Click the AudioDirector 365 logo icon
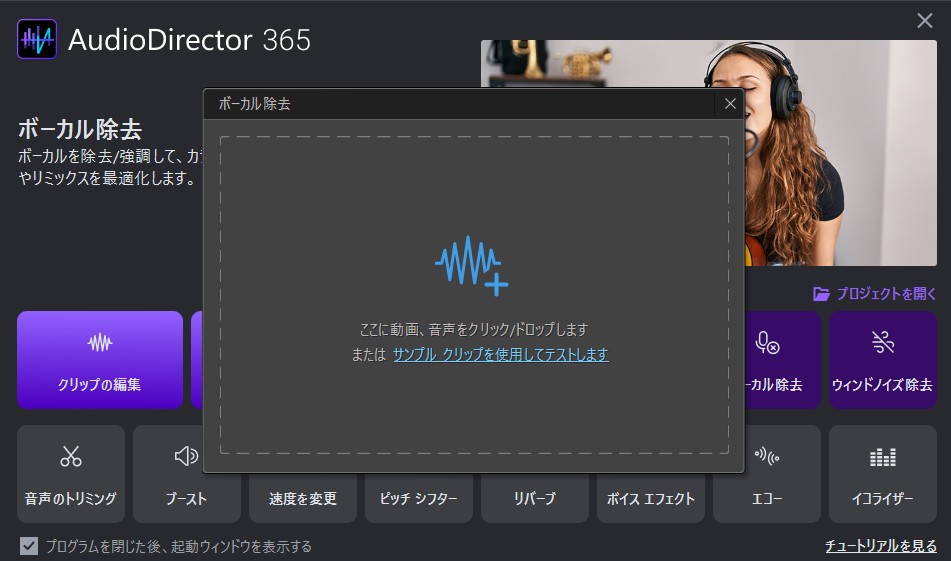The image size is (951, 561). click(37, 39)
